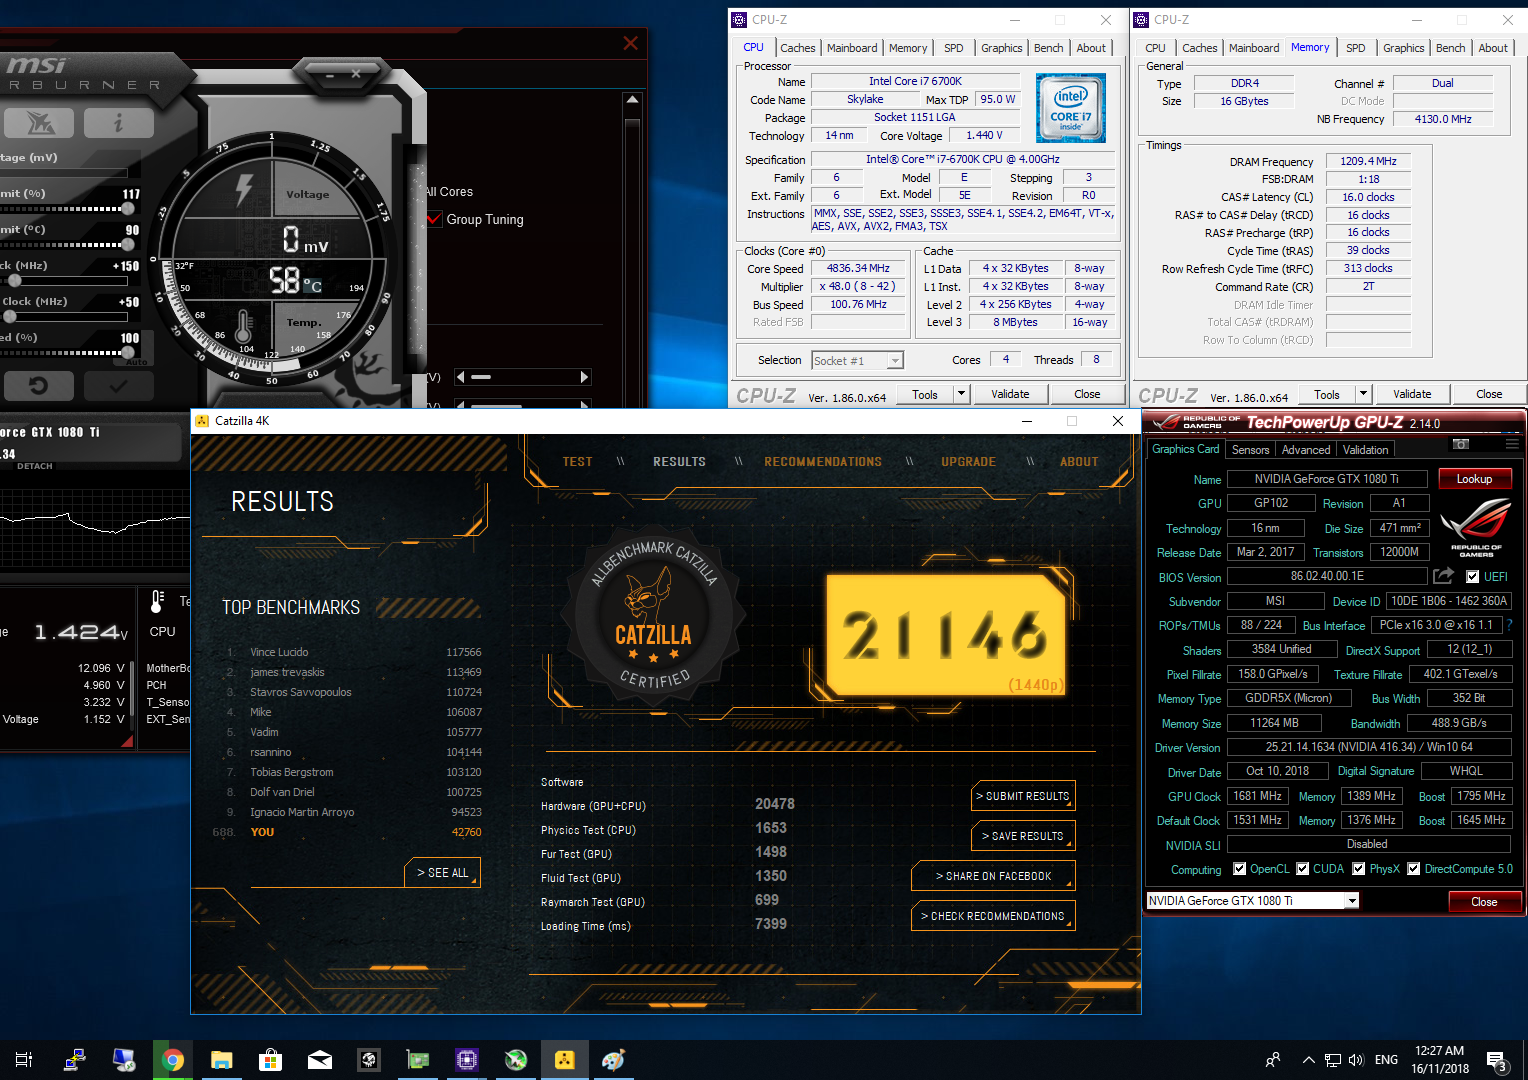Click the ENG language indicator in the tray
This screenshot has width=1528, height=1080.
tap(1386, 1060)
